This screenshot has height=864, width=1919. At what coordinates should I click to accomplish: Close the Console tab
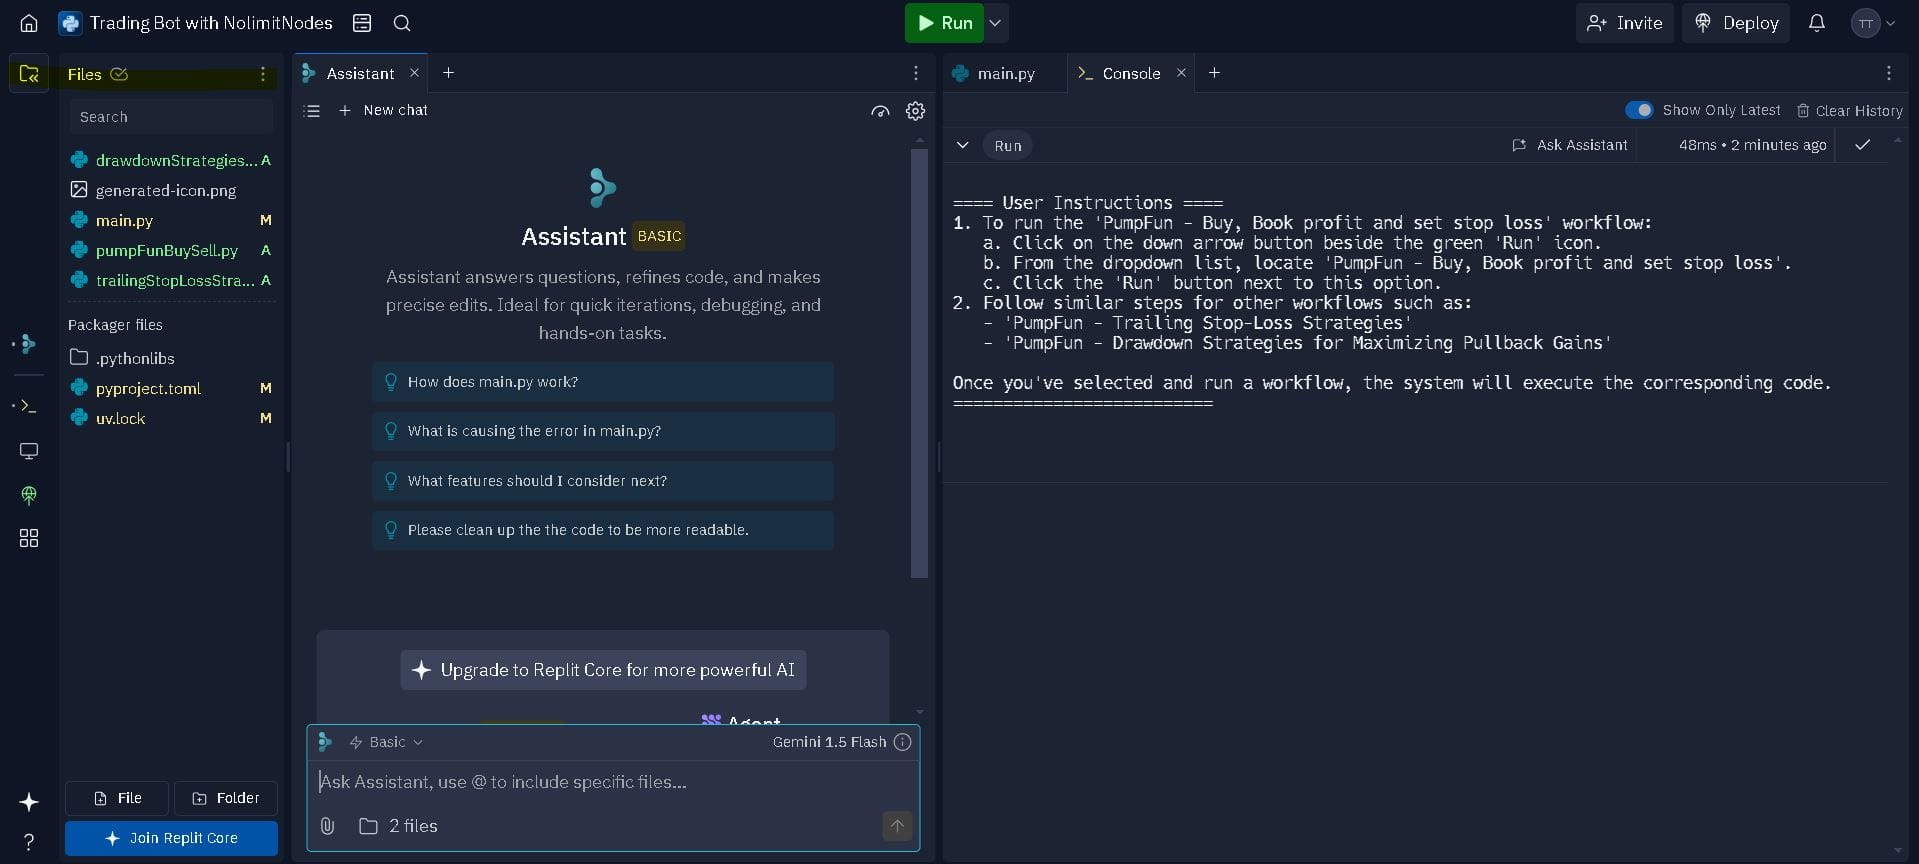1181,73
